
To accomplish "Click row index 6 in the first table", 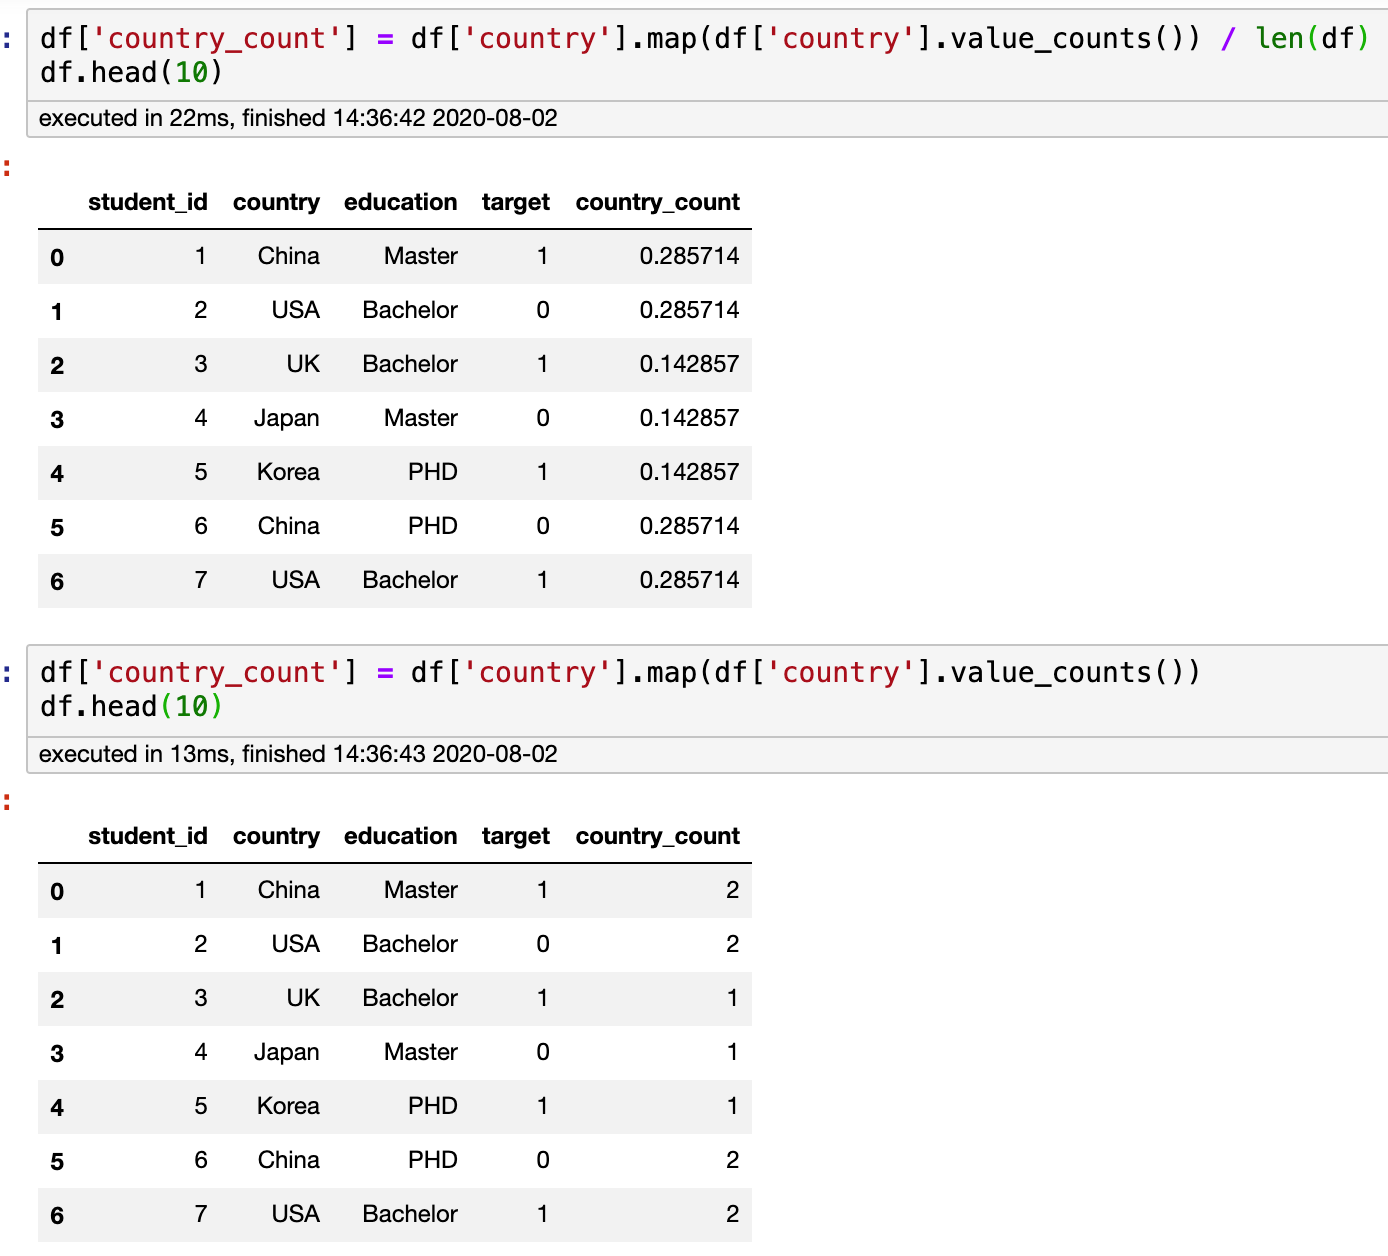I will point(57,581).
